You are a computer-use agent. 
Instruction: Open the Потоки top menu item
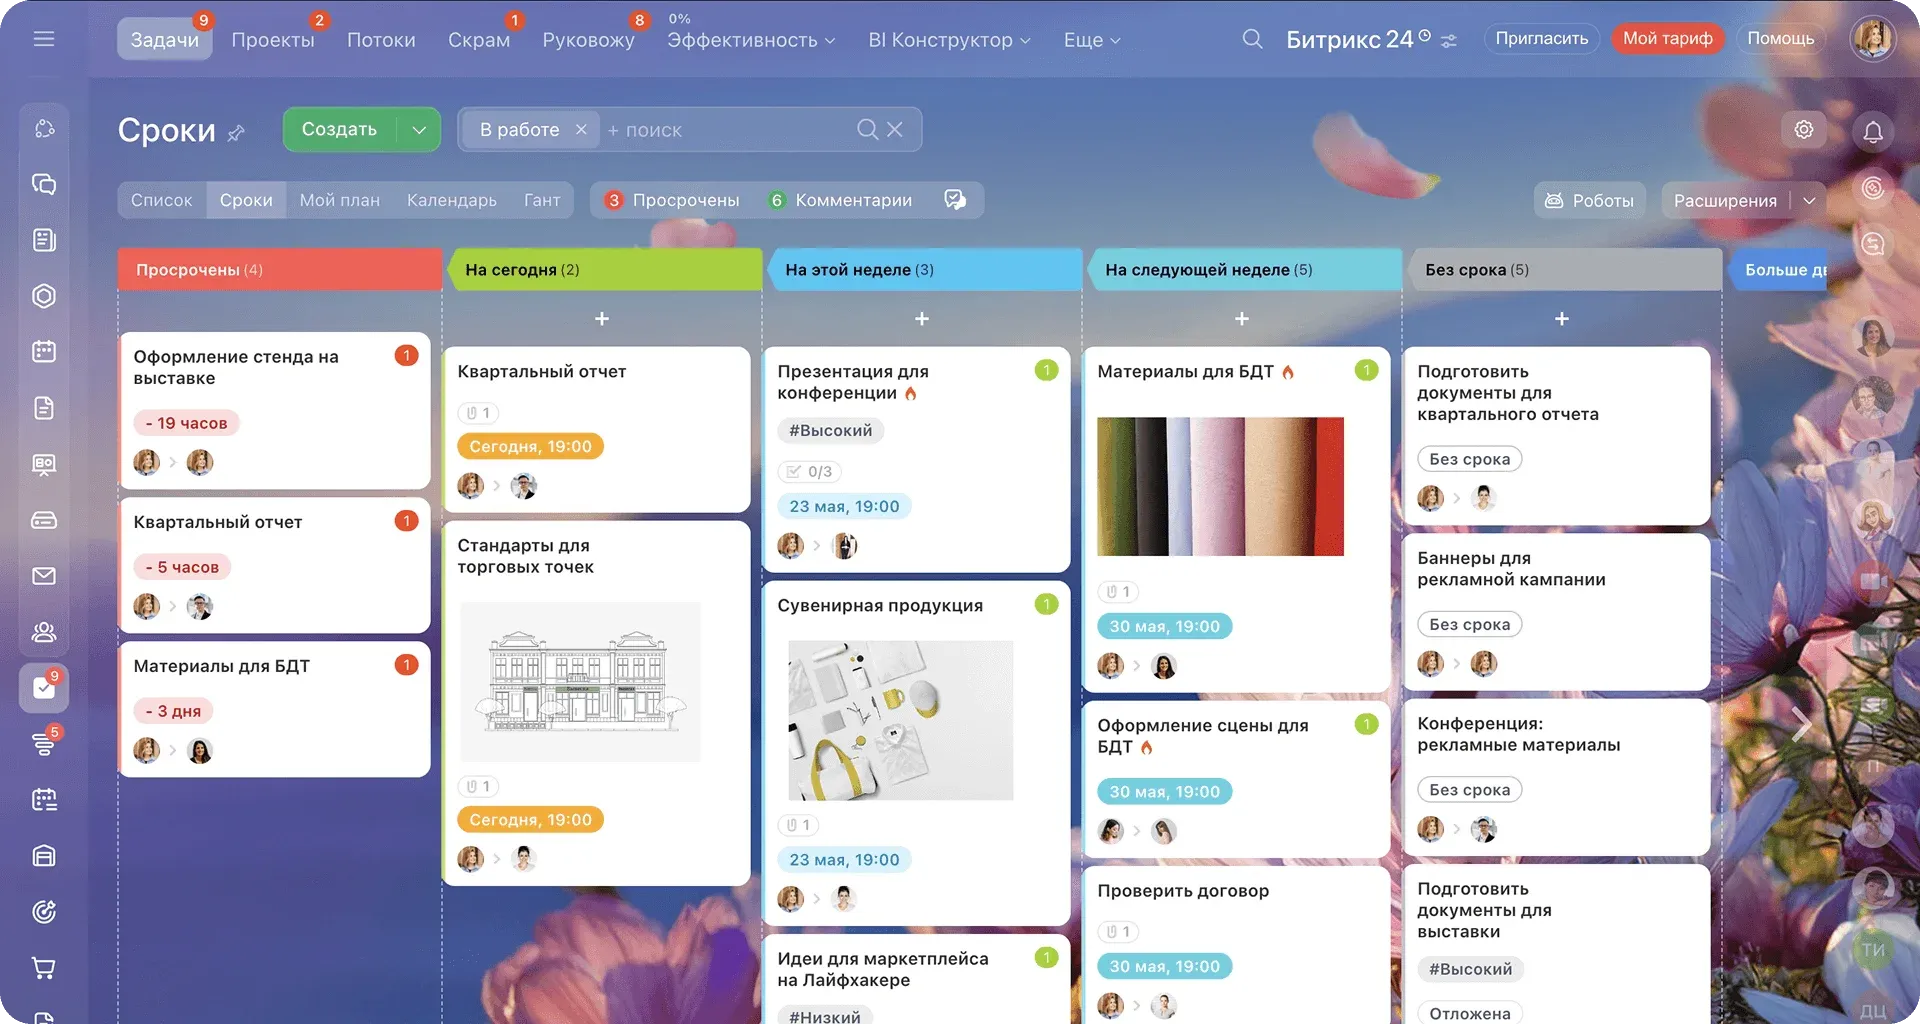[381, 40]
